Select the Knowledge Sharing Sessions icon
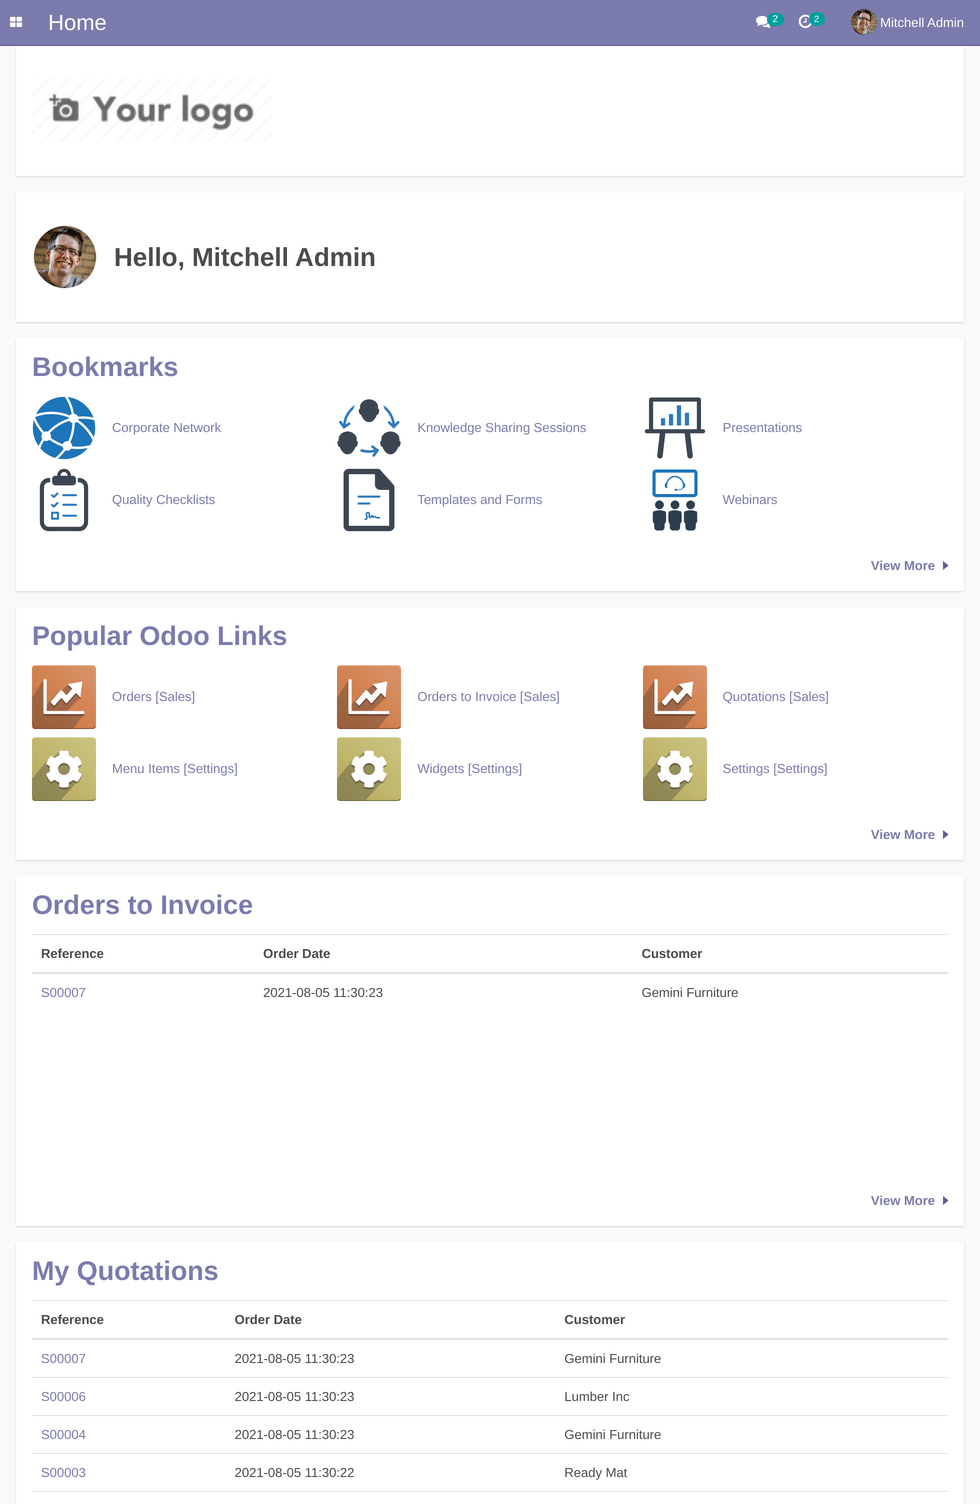The image size is (980, 1504). 368,427
